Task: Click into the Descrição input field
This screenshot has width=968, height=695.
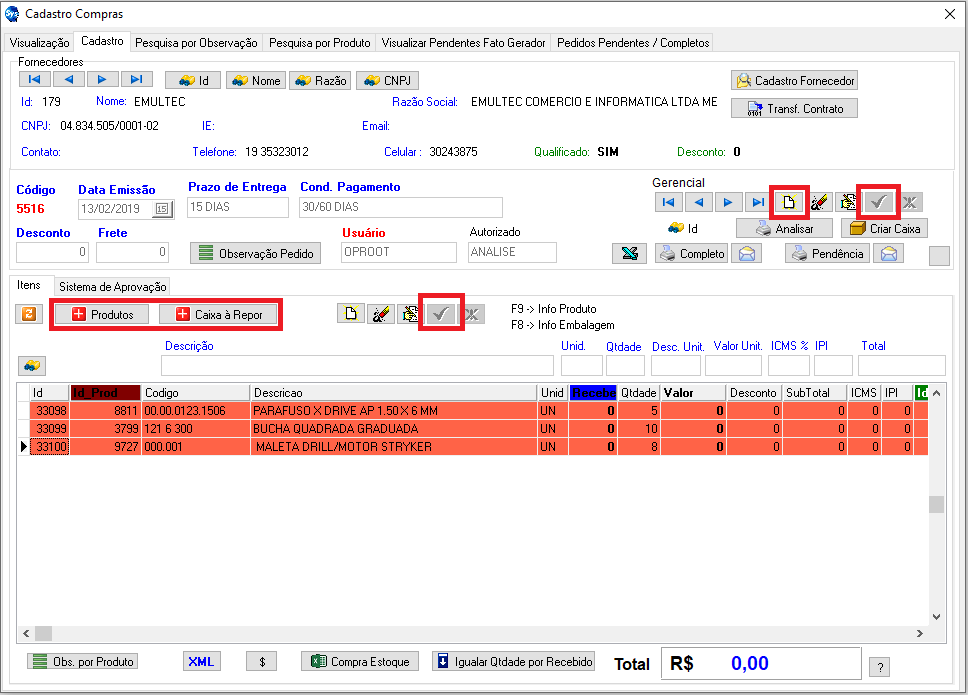Action: click(x=356, y=366)
